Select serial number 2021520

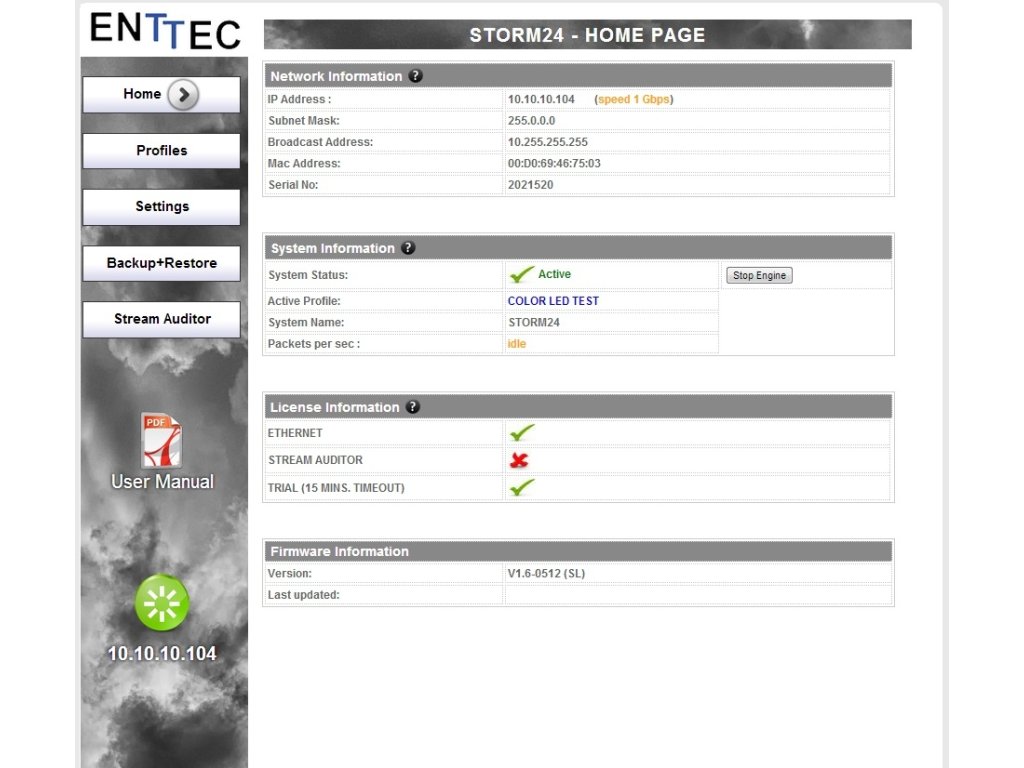[530, 185]
